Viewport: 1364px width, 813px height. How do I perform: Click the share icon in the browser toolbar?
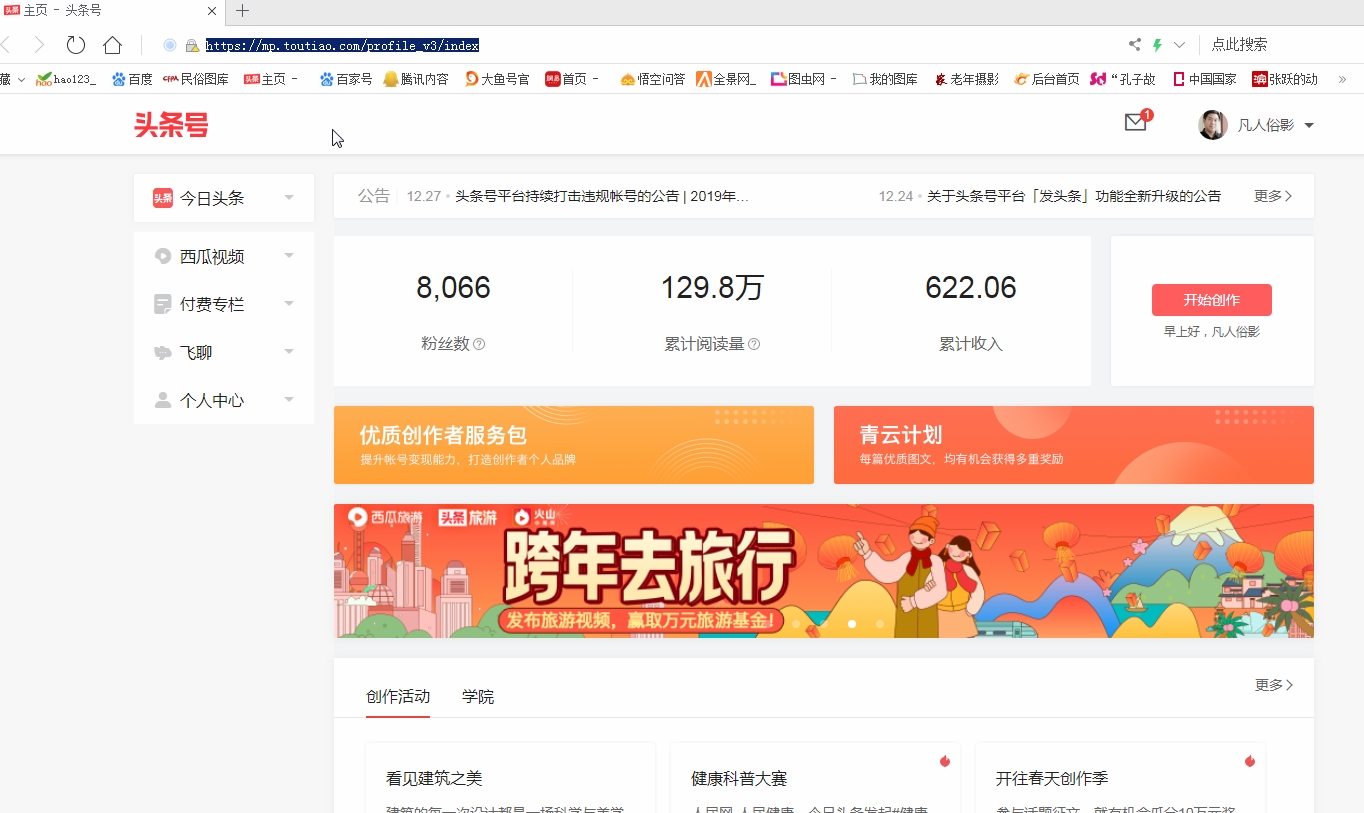tap(1133, 44)
